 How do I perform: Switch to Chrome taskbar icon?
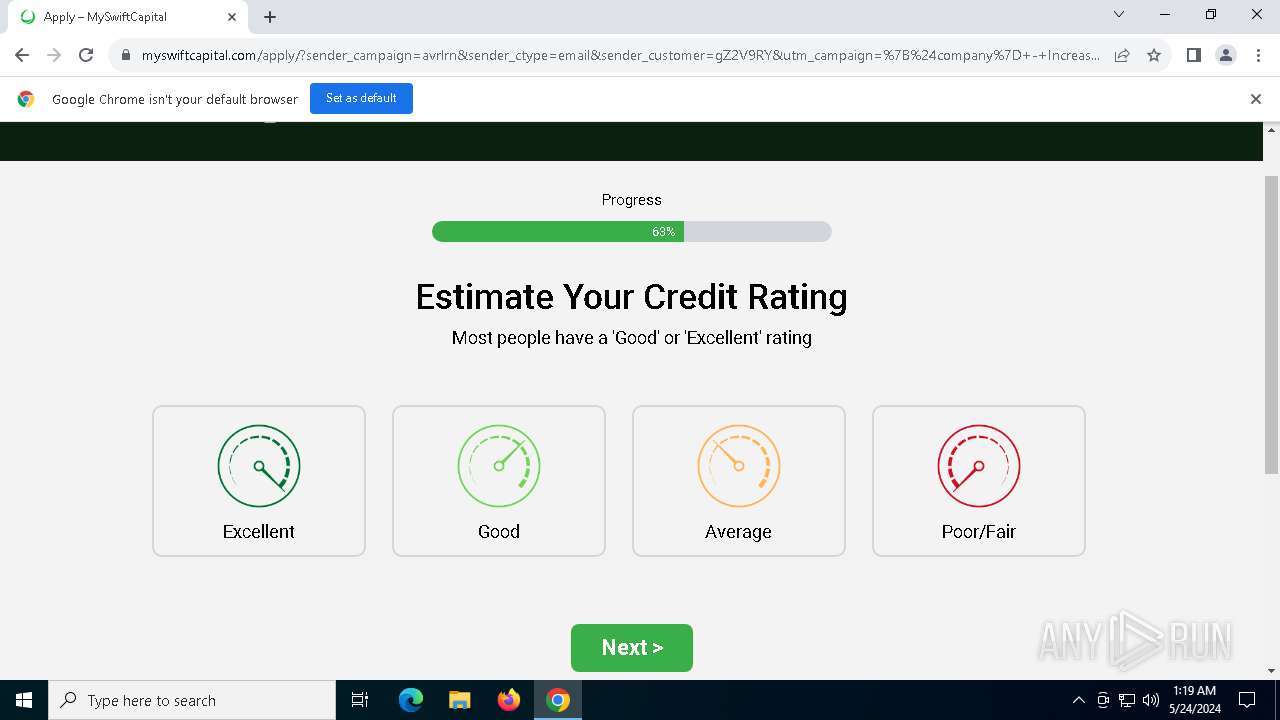[x=558, y=700]
